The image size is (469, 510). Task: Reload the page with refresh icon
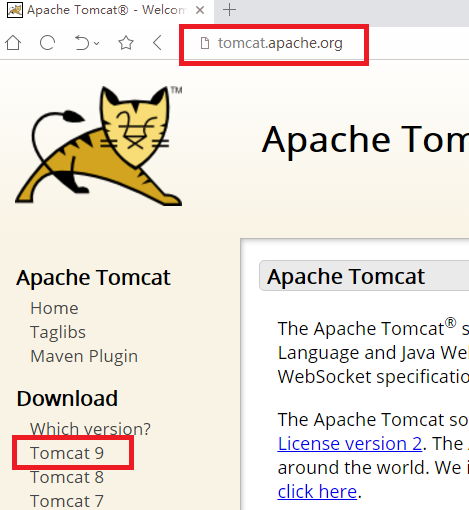click(x=47, y=43)
